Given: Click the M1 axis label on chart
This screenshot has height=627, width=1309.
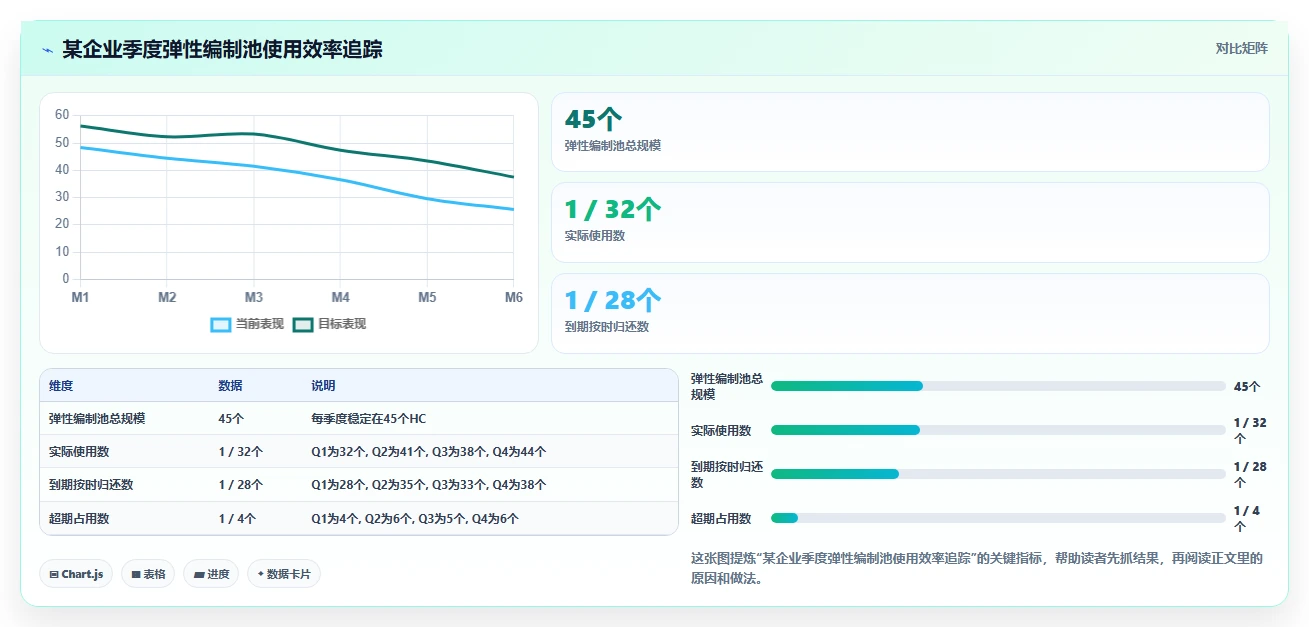Looking at the screenshot, I should (80, 298).
